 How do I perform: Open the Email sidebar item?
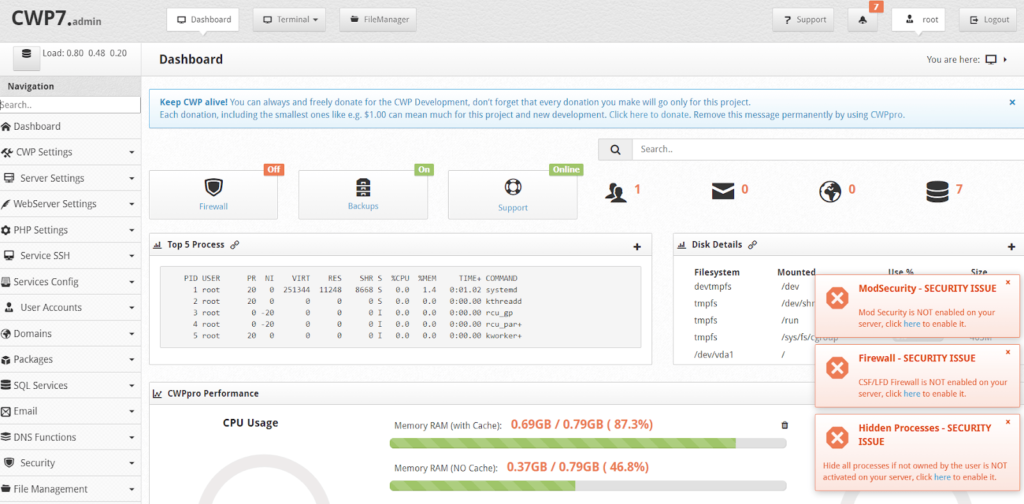coord(71,411)
